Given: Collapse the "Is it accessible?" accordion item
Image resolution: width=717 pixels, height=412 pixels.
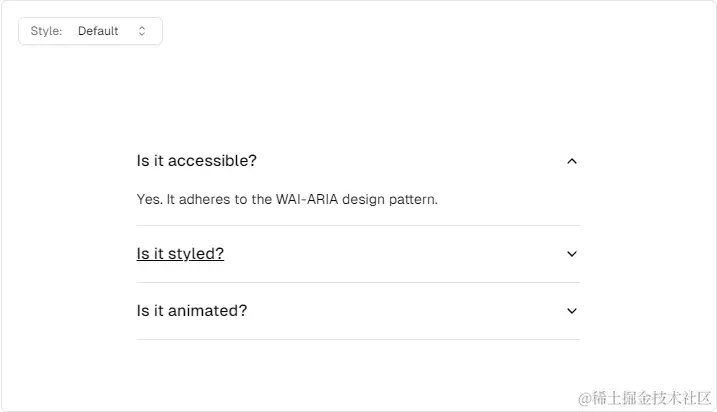Looking at the screenshot, I should 358,161.
